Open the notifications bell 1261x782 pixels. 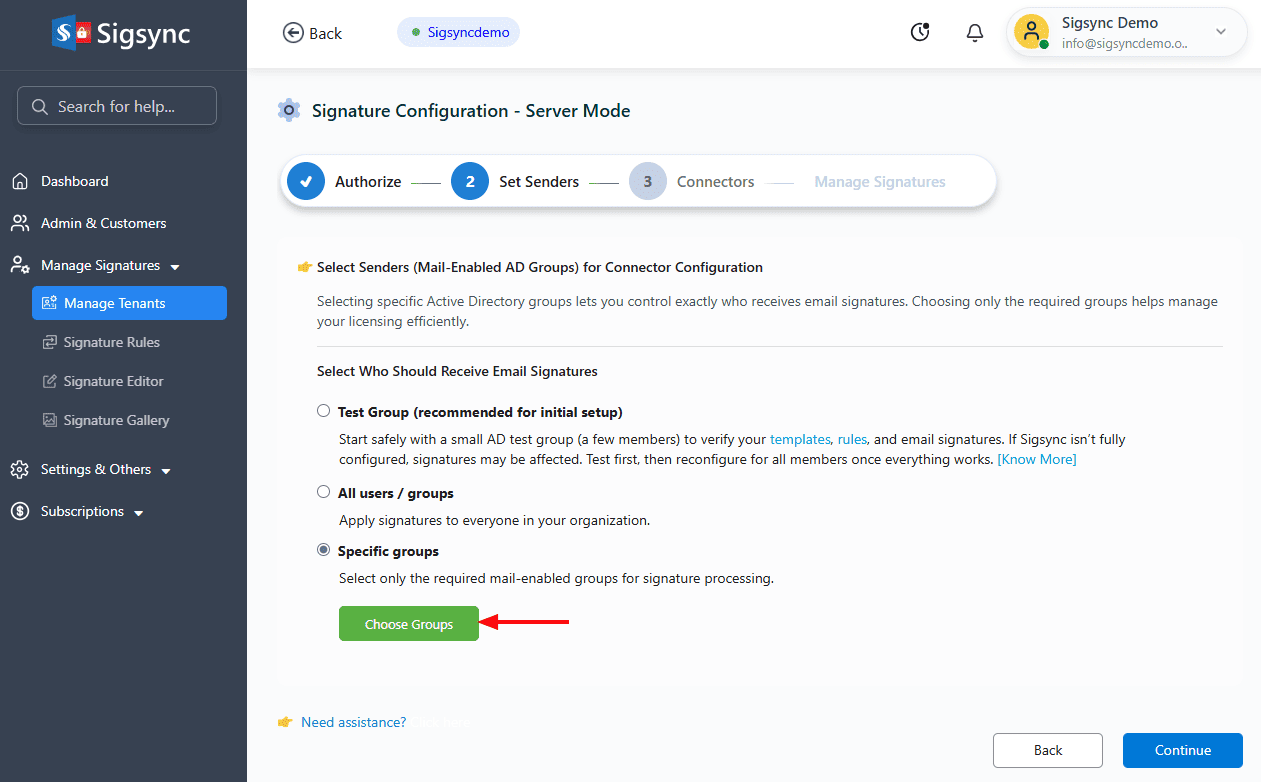point(975,33)
